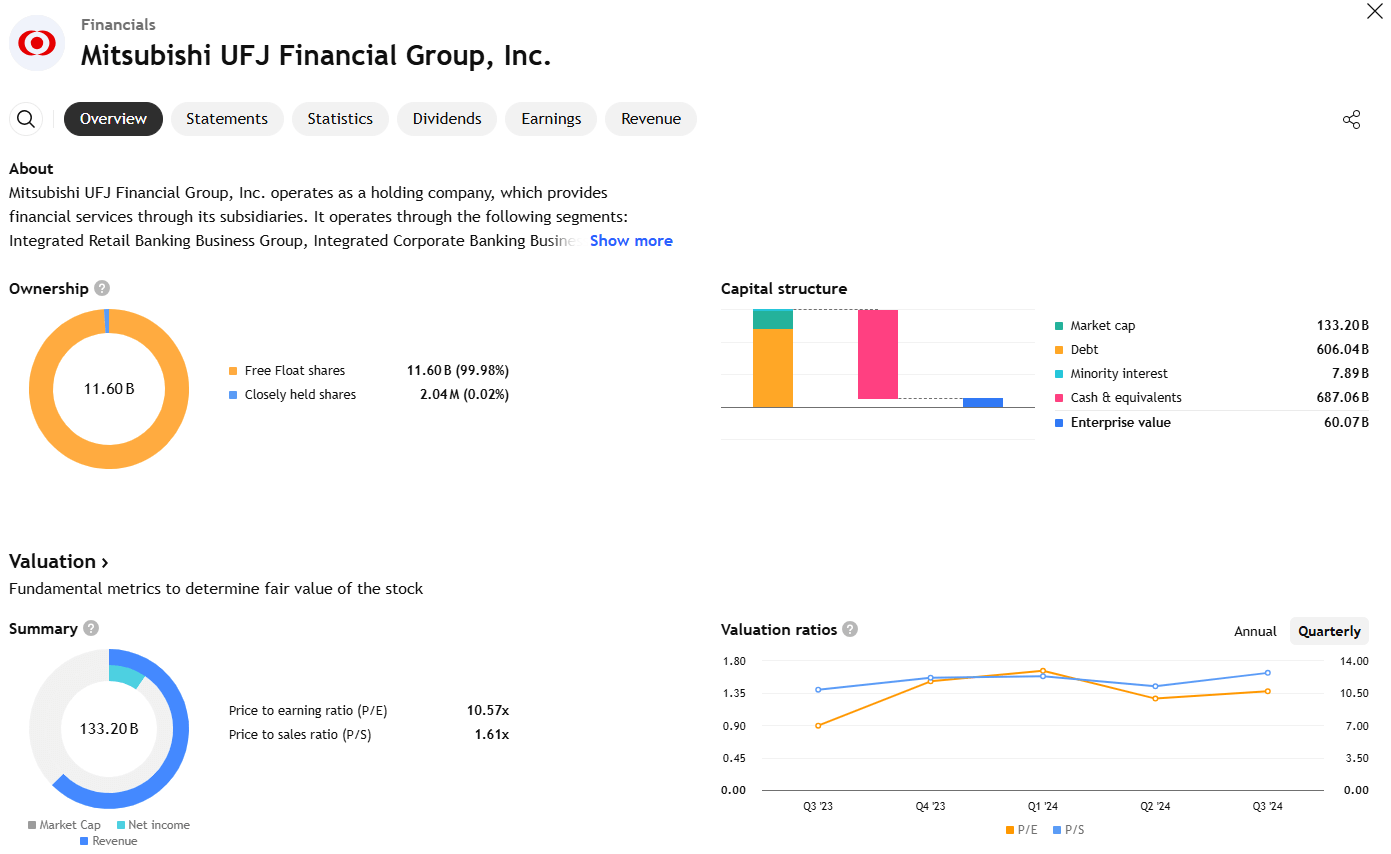Viewport: 1391px width, 854px height.
Task: Select the Overview tab
Action: 113,119
